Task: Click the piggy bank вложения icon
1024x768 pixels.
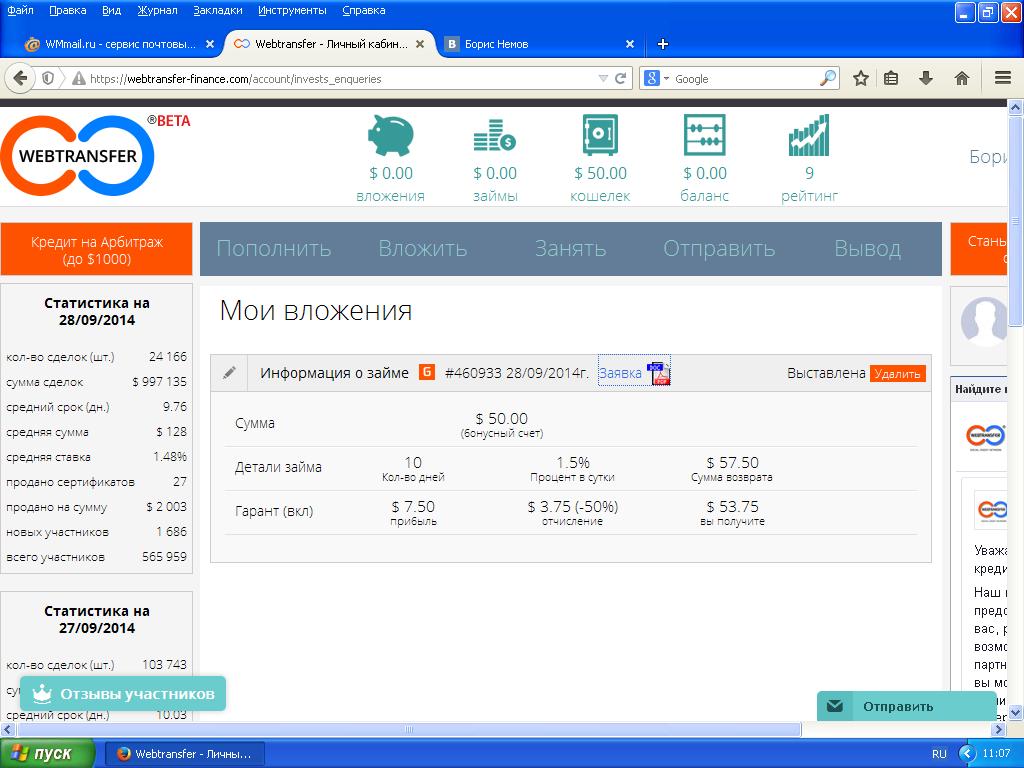Action: pyautogui.click(x=391, y=135)
